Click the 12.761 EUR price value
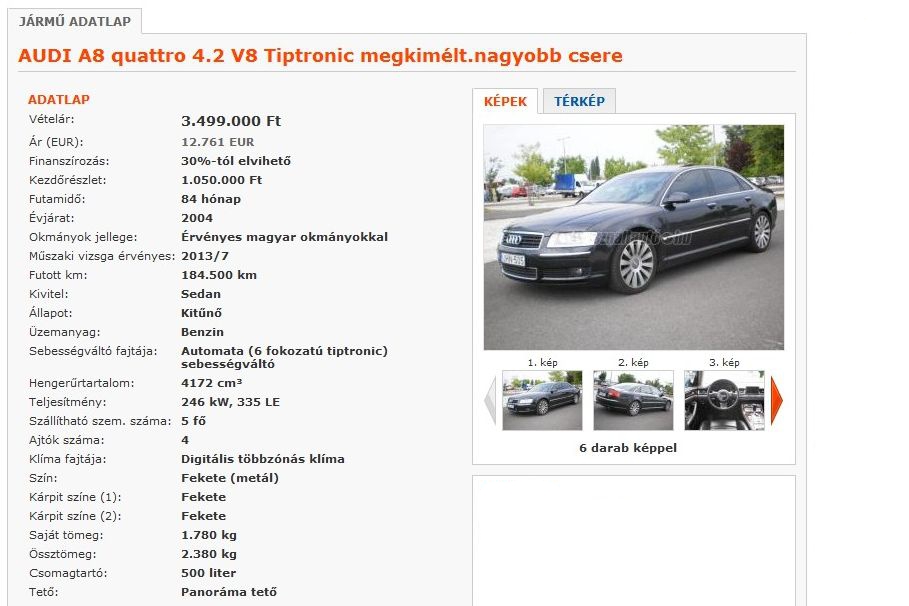The image size is (909, 606). click(217, 142)
